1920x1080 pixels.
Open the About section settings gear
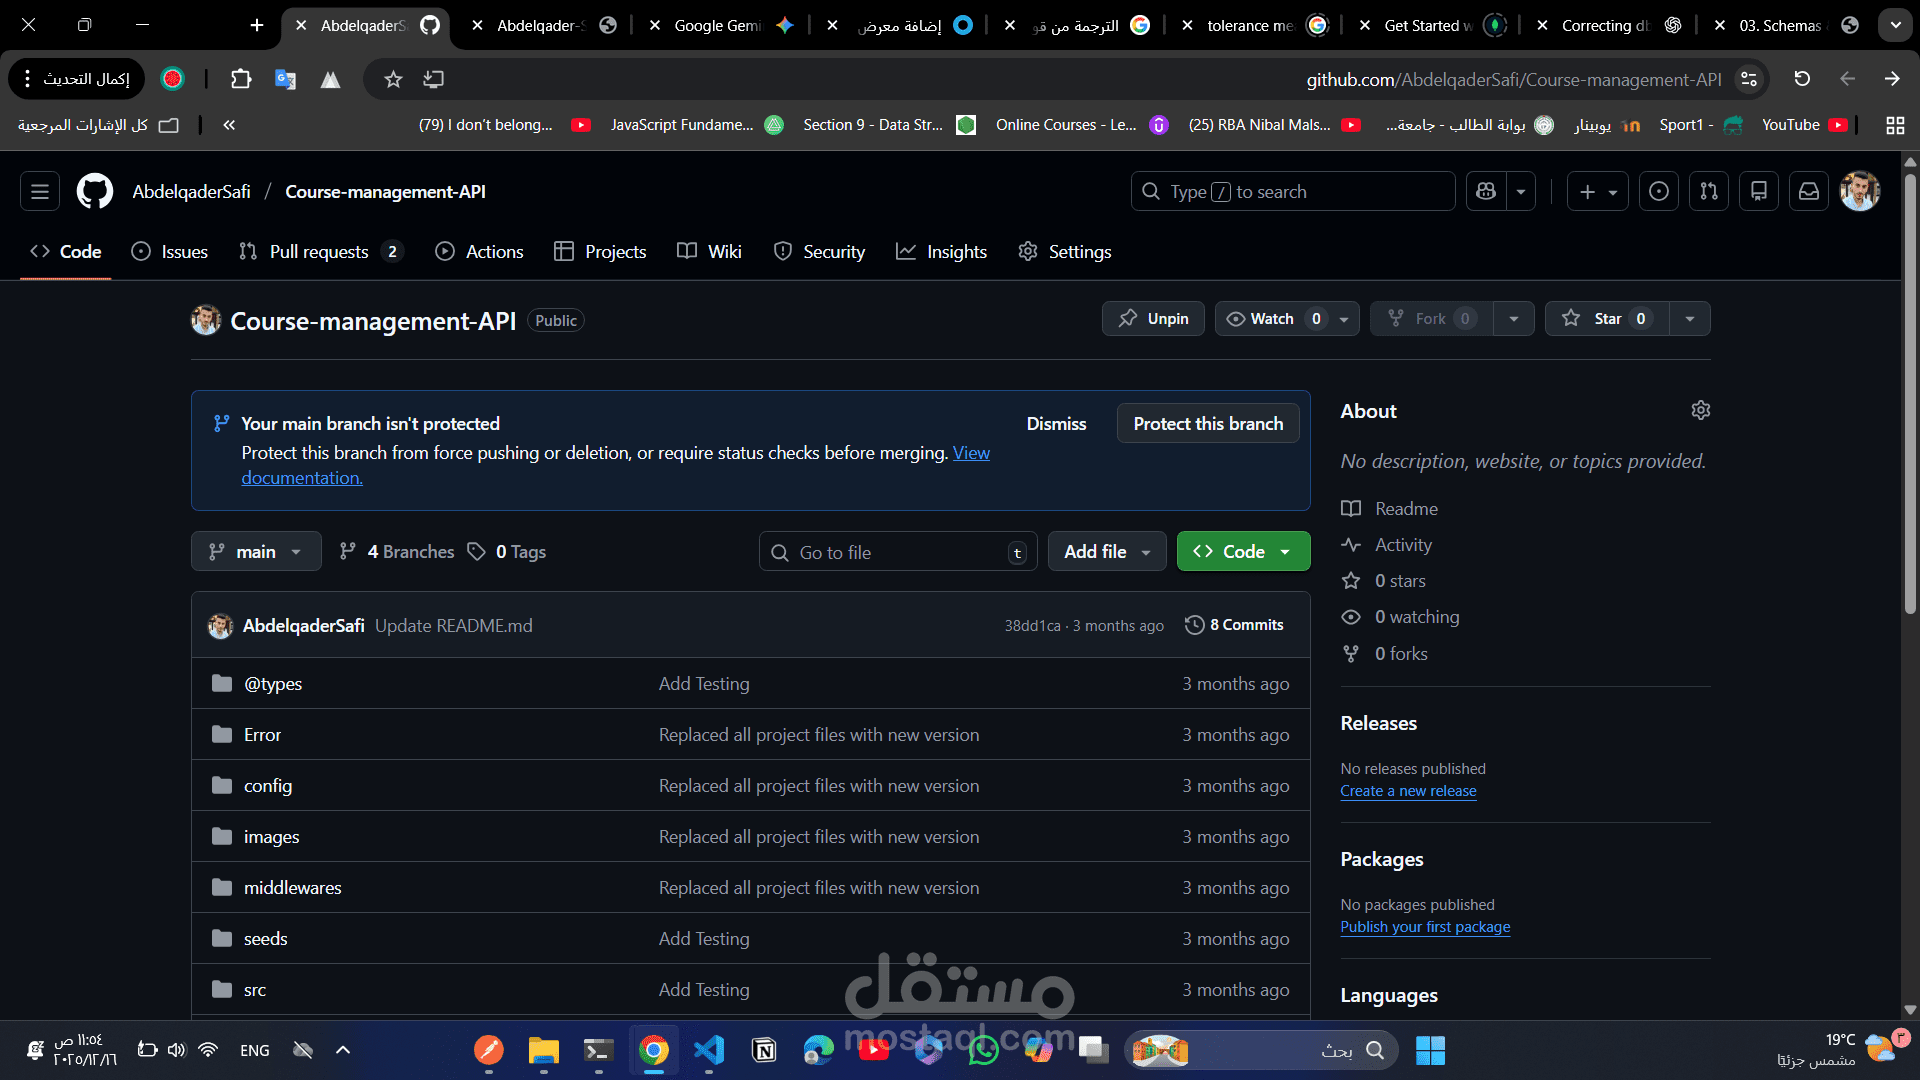click(1701, 410)
